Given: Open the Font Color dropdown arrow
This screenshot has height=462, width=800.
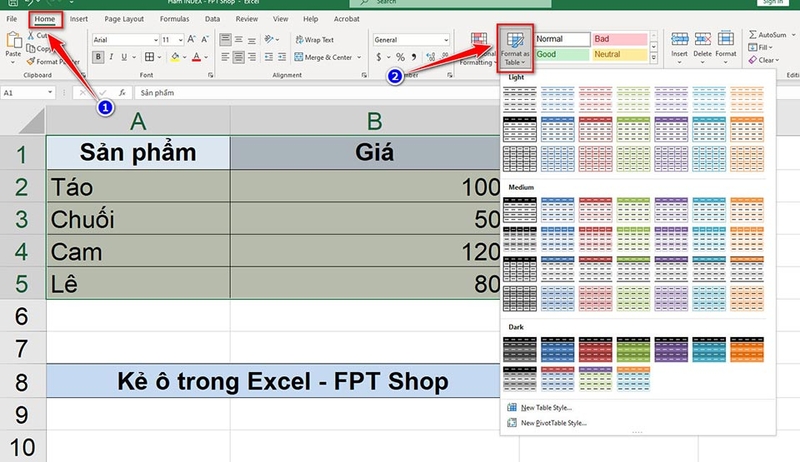Looking at the screenshot, I should tap(206, 57).
